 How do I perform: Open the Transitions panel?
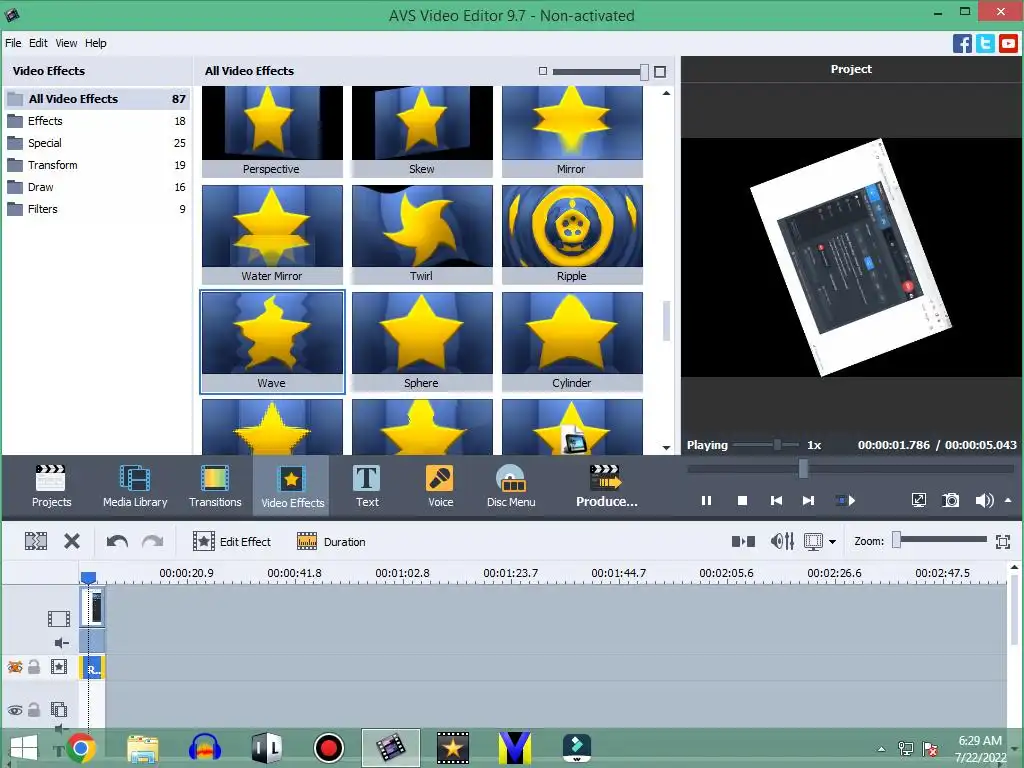pos(215,486)
